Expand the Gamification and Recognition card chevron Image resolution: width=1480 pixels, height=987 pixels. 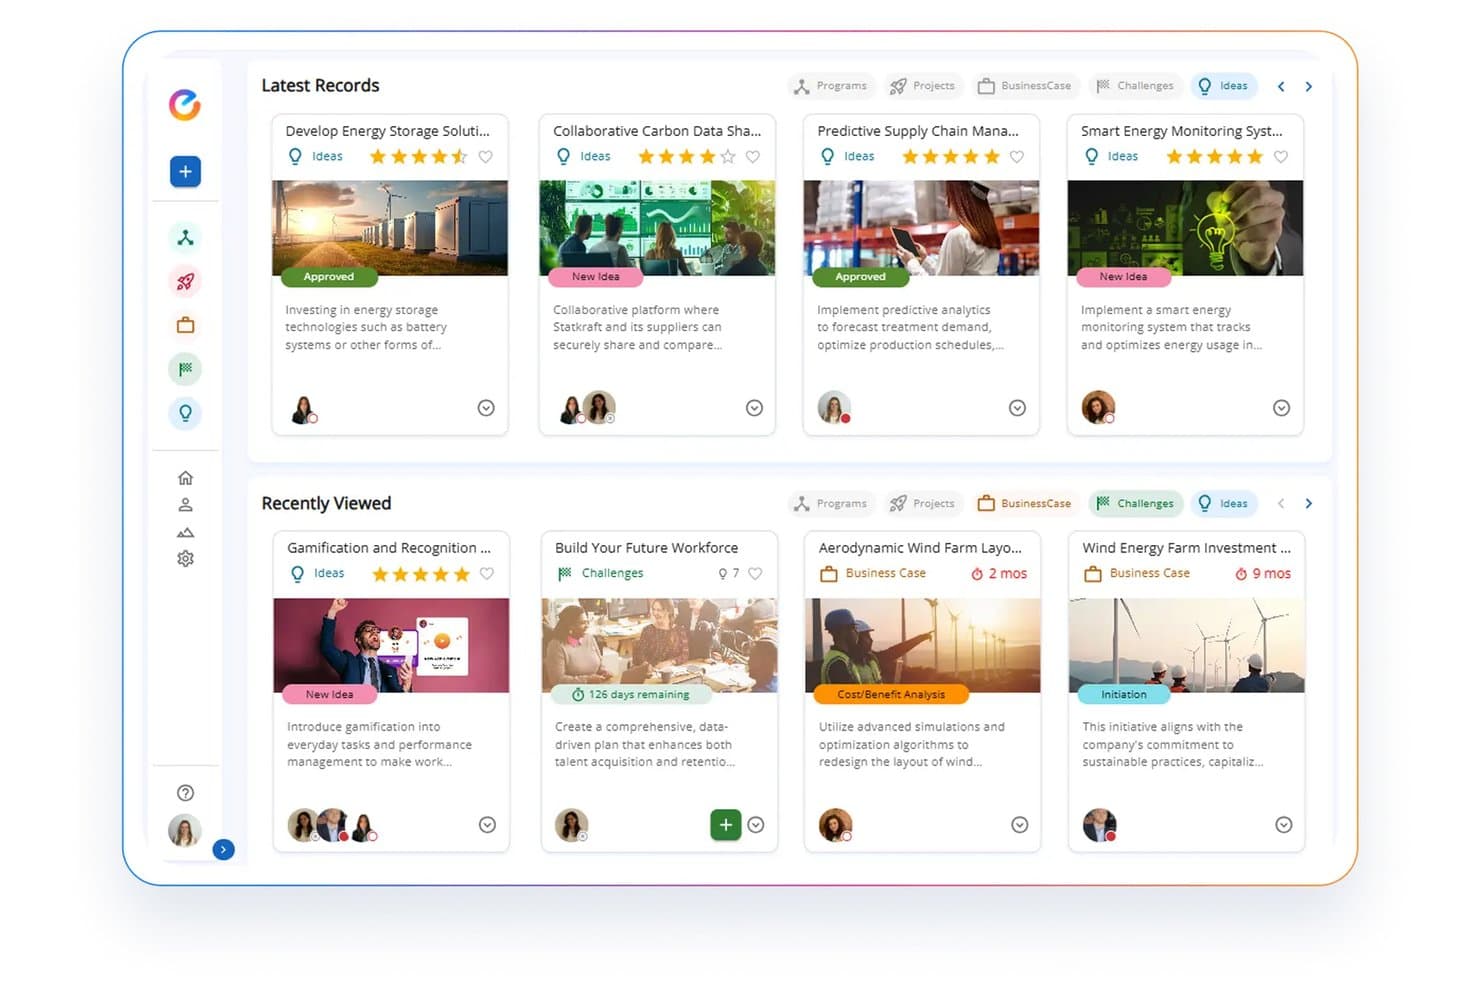pos(487,825)
